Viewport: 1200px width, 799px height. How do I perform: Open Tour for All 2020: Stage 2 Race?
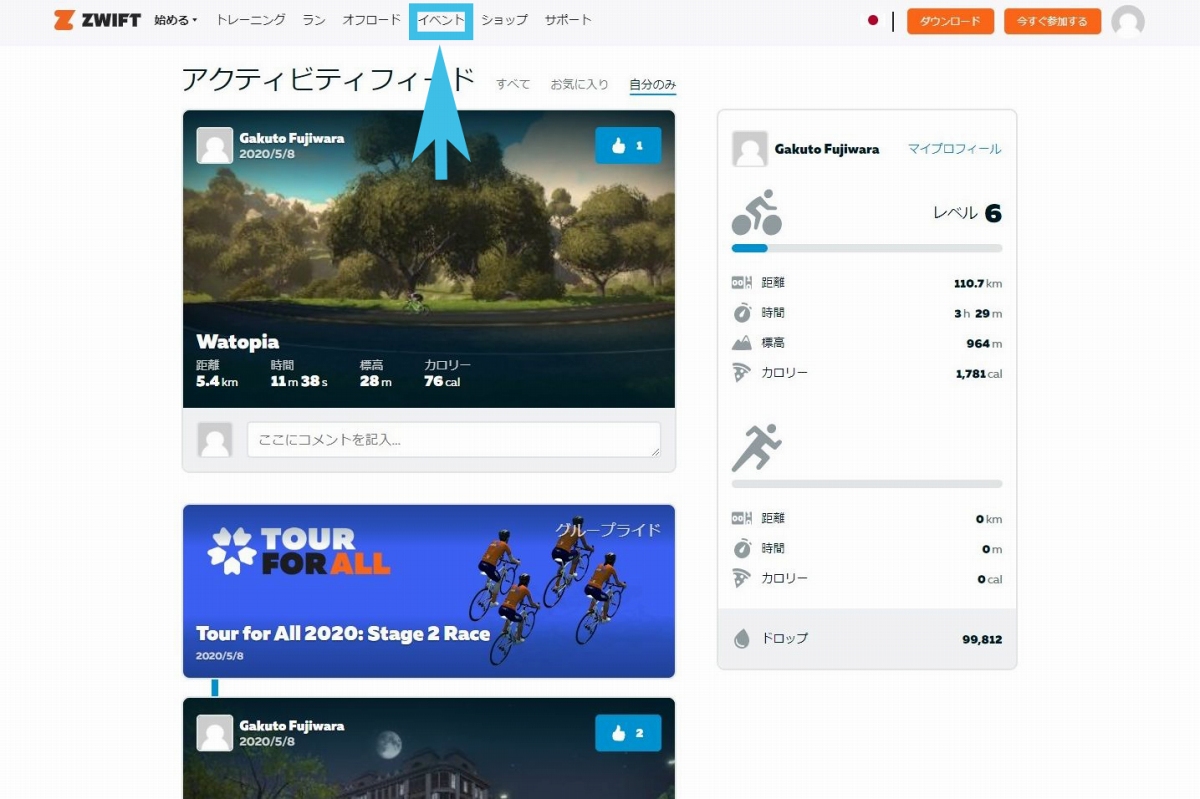pos(343,634)
